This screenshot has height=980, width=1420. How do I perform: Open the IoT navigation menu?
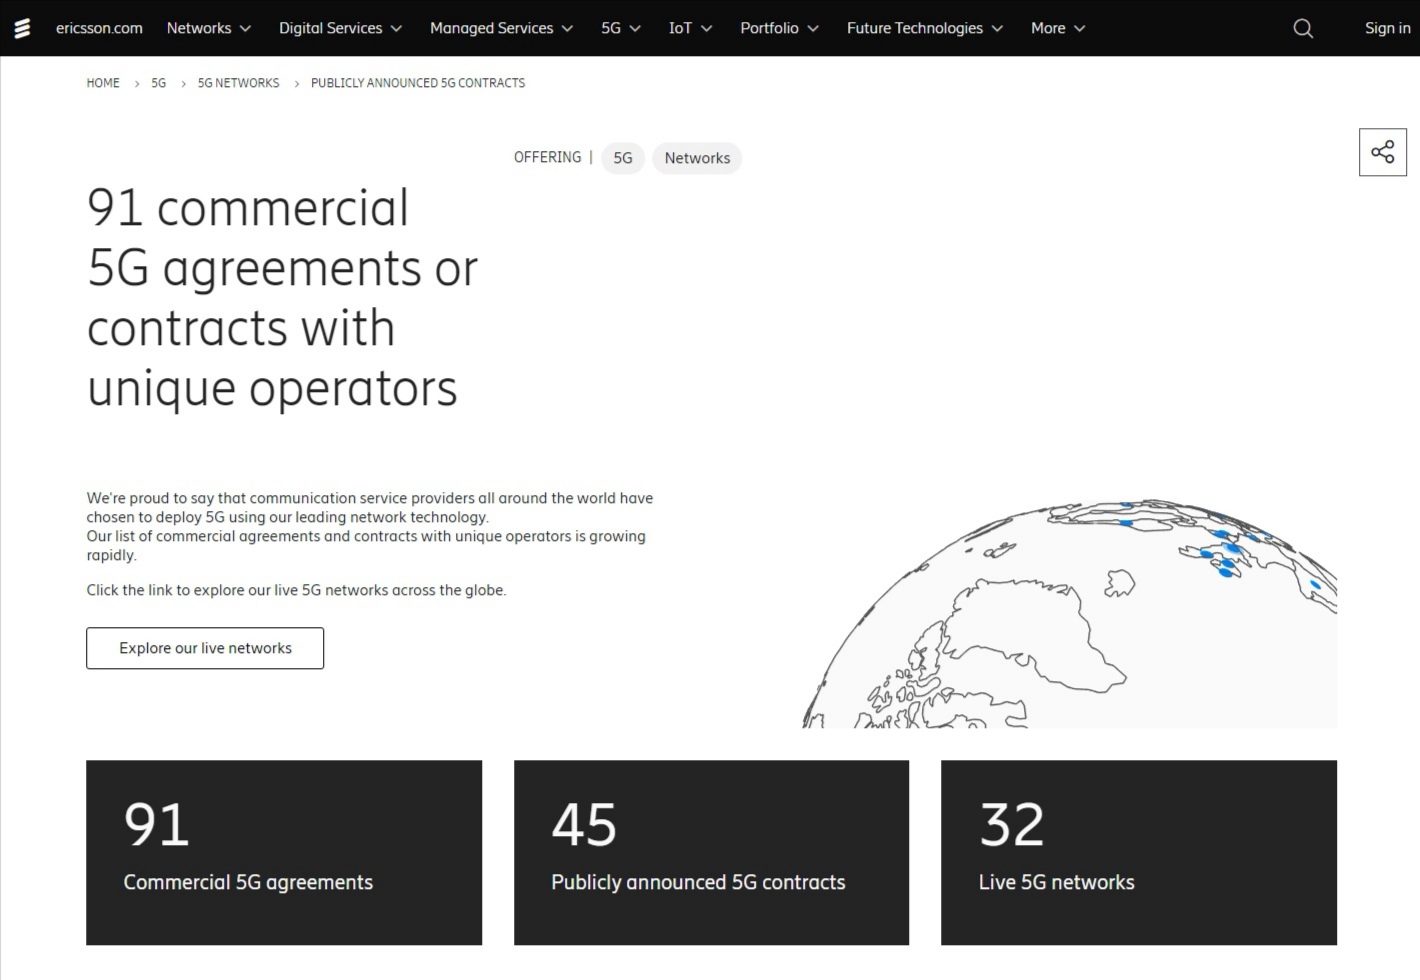tap(690, 28)
